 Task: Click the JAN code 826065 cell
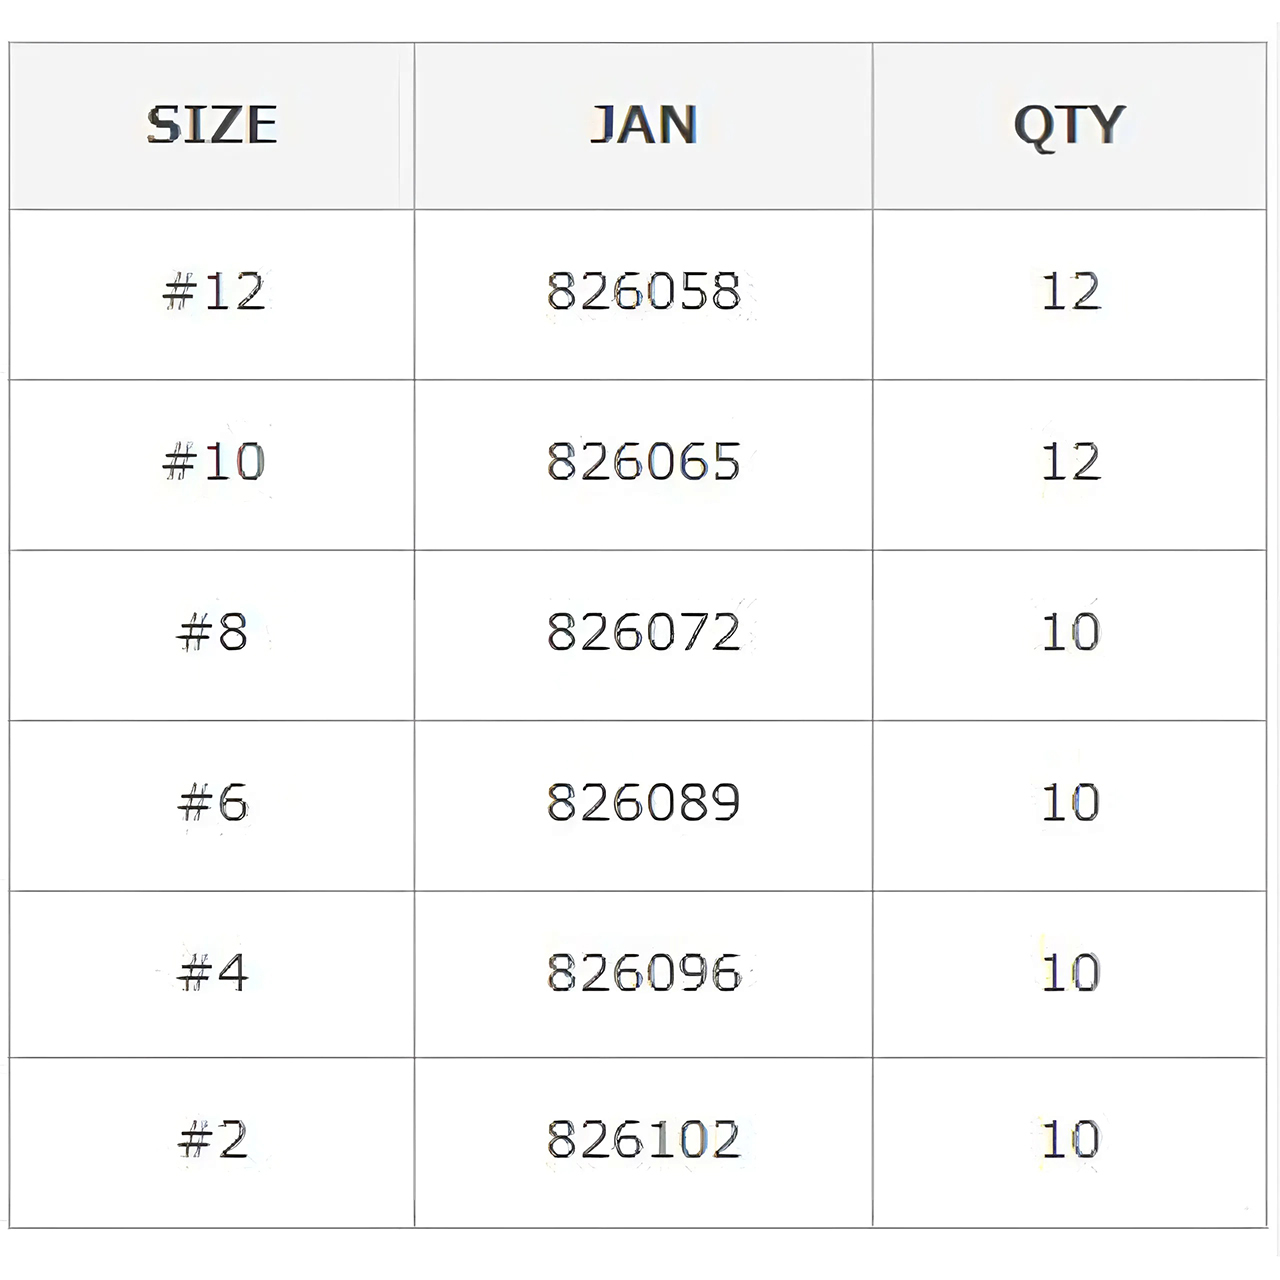tap(643, 462)
